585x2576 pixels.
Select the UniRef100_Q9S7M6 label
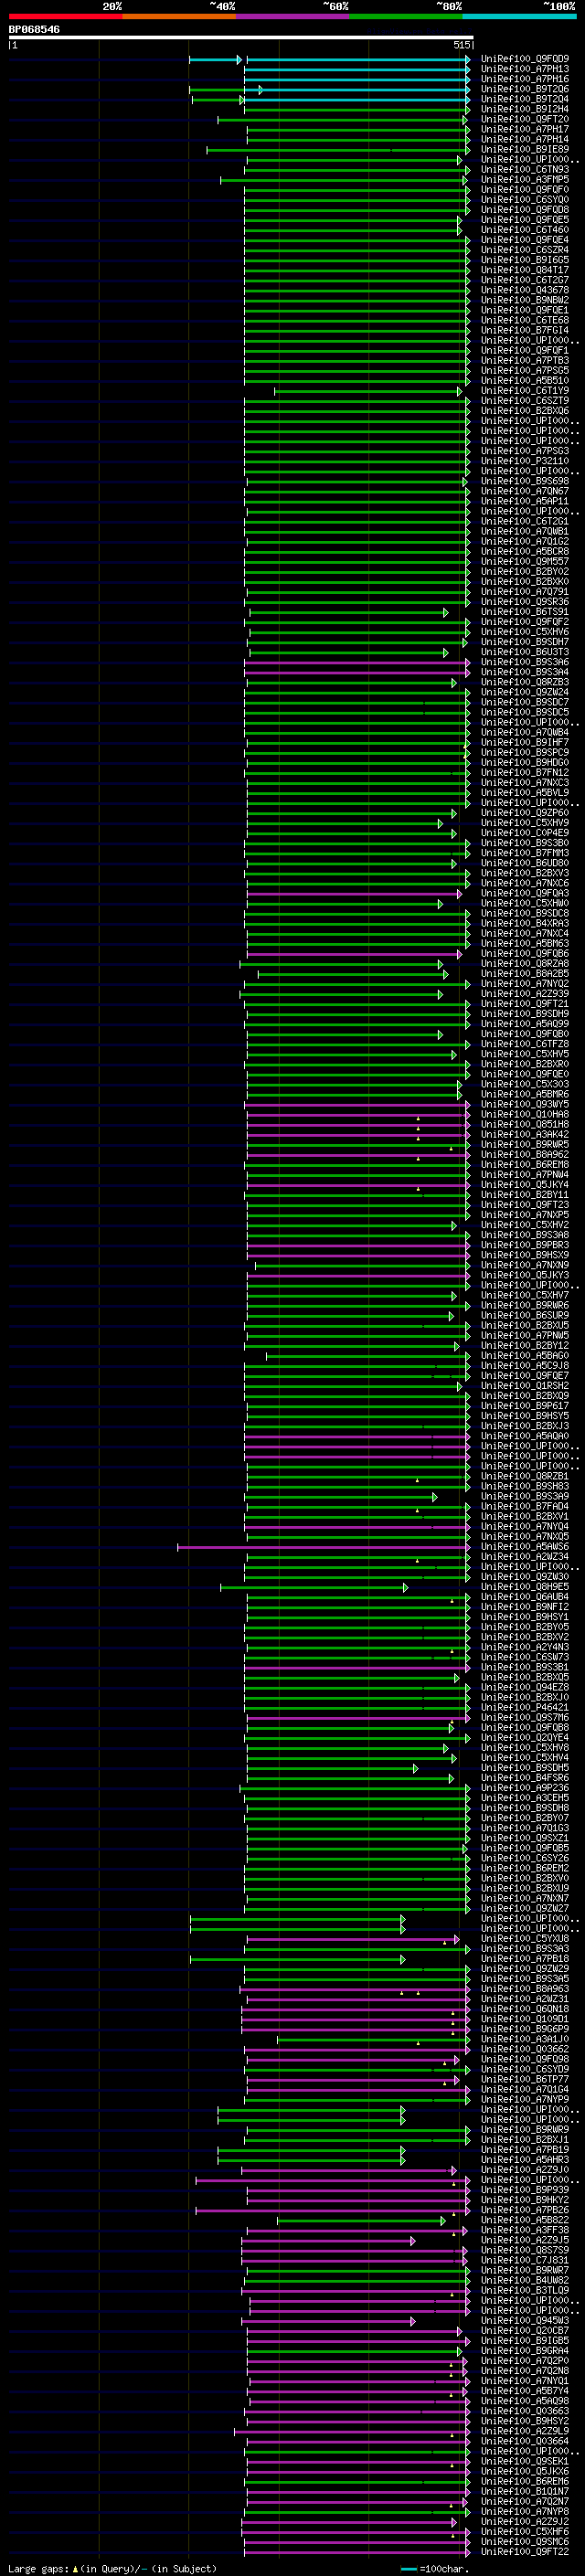(525, 1718)
